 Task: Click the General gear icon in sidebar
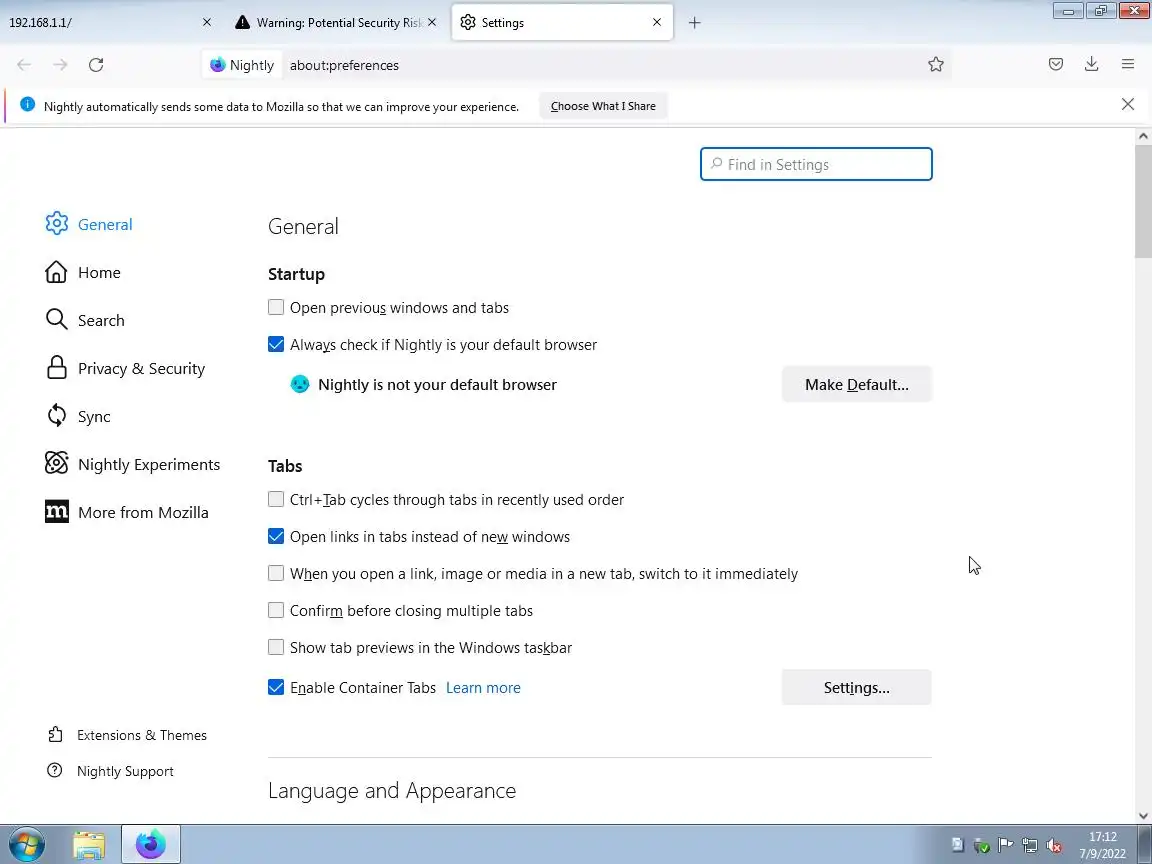[x=57, y=223]
